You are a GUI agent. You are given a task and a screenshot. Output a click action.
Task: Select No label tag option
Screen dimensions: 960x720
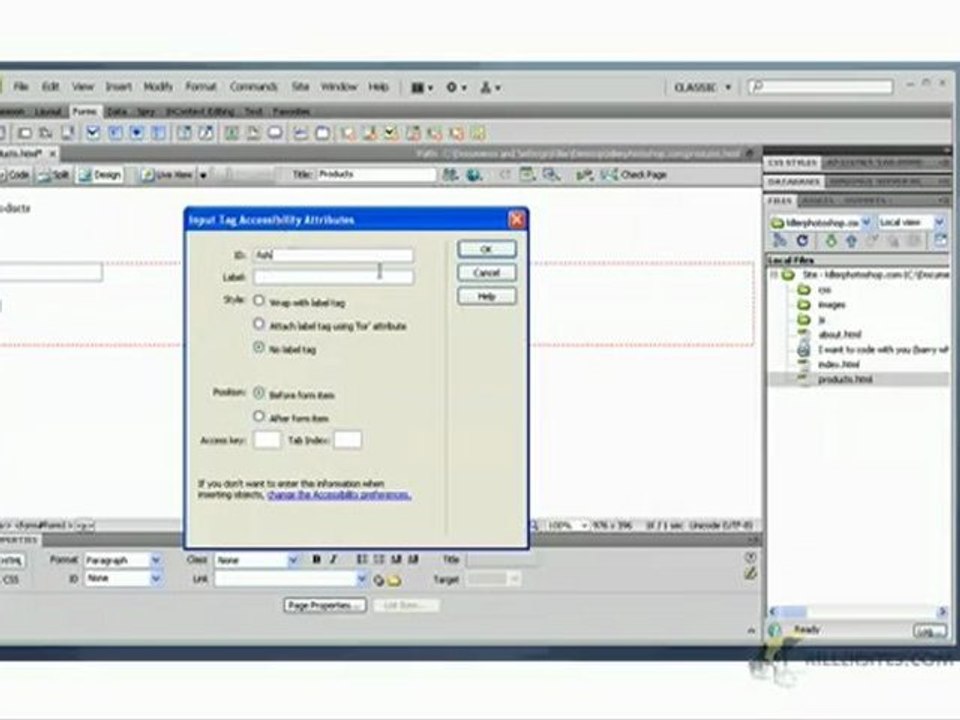tap(259, 347)
